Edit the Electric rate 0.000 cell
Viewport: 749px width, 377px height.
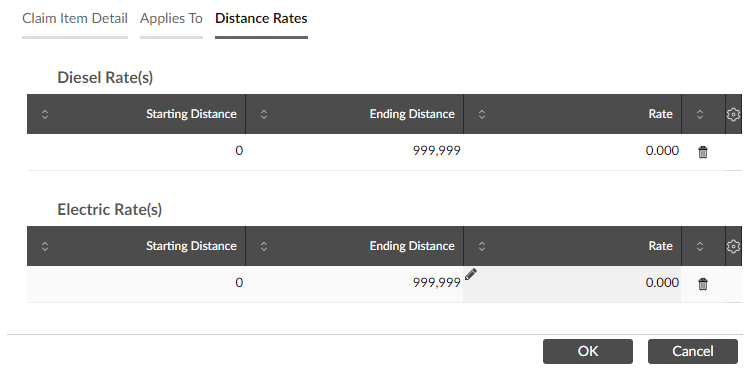click(572, 284)
